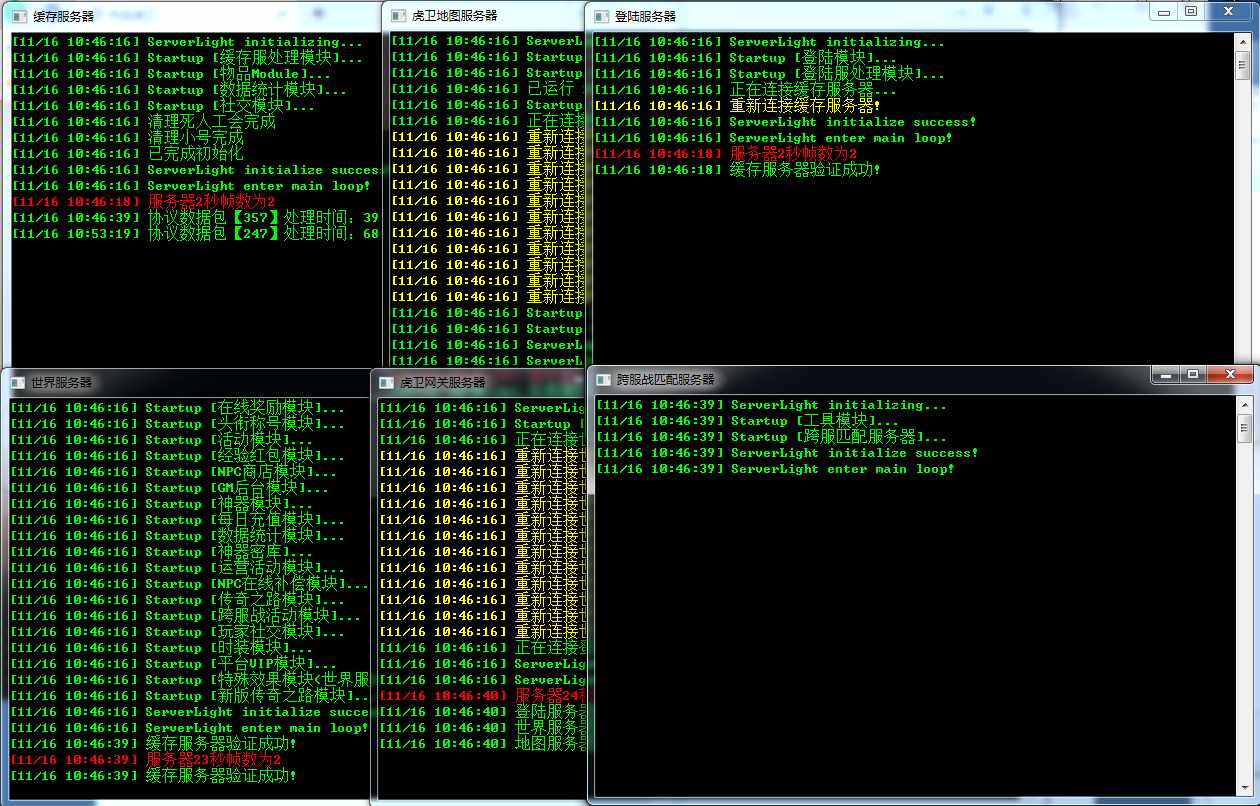1260x806 pixels.
Task: Click the 世界服务器 console window icon
Action: [x=17, y=383]
